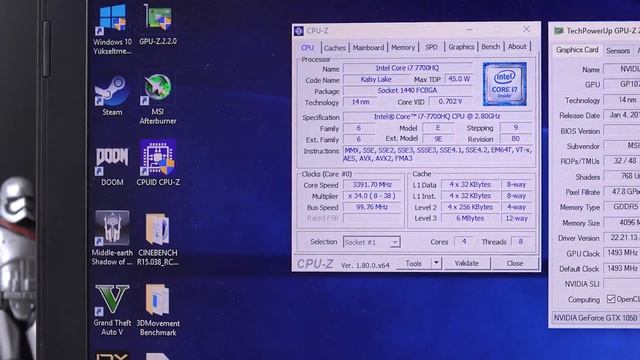Click the Tools button in CPU-Z
The width and height of the screenshot is (640, 360).
tap(413, 264)
